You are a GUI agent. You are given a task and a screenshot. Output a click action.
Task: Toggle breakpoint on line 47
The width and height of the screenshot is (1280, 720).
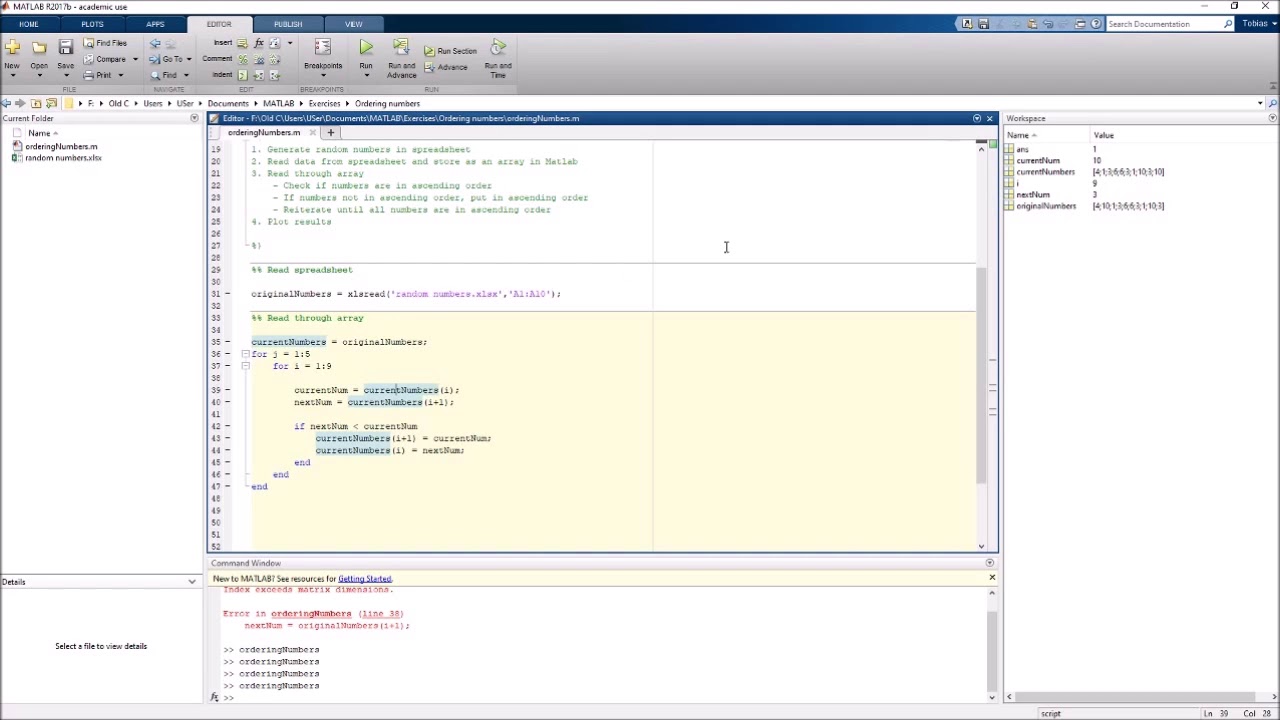[227, 486]
